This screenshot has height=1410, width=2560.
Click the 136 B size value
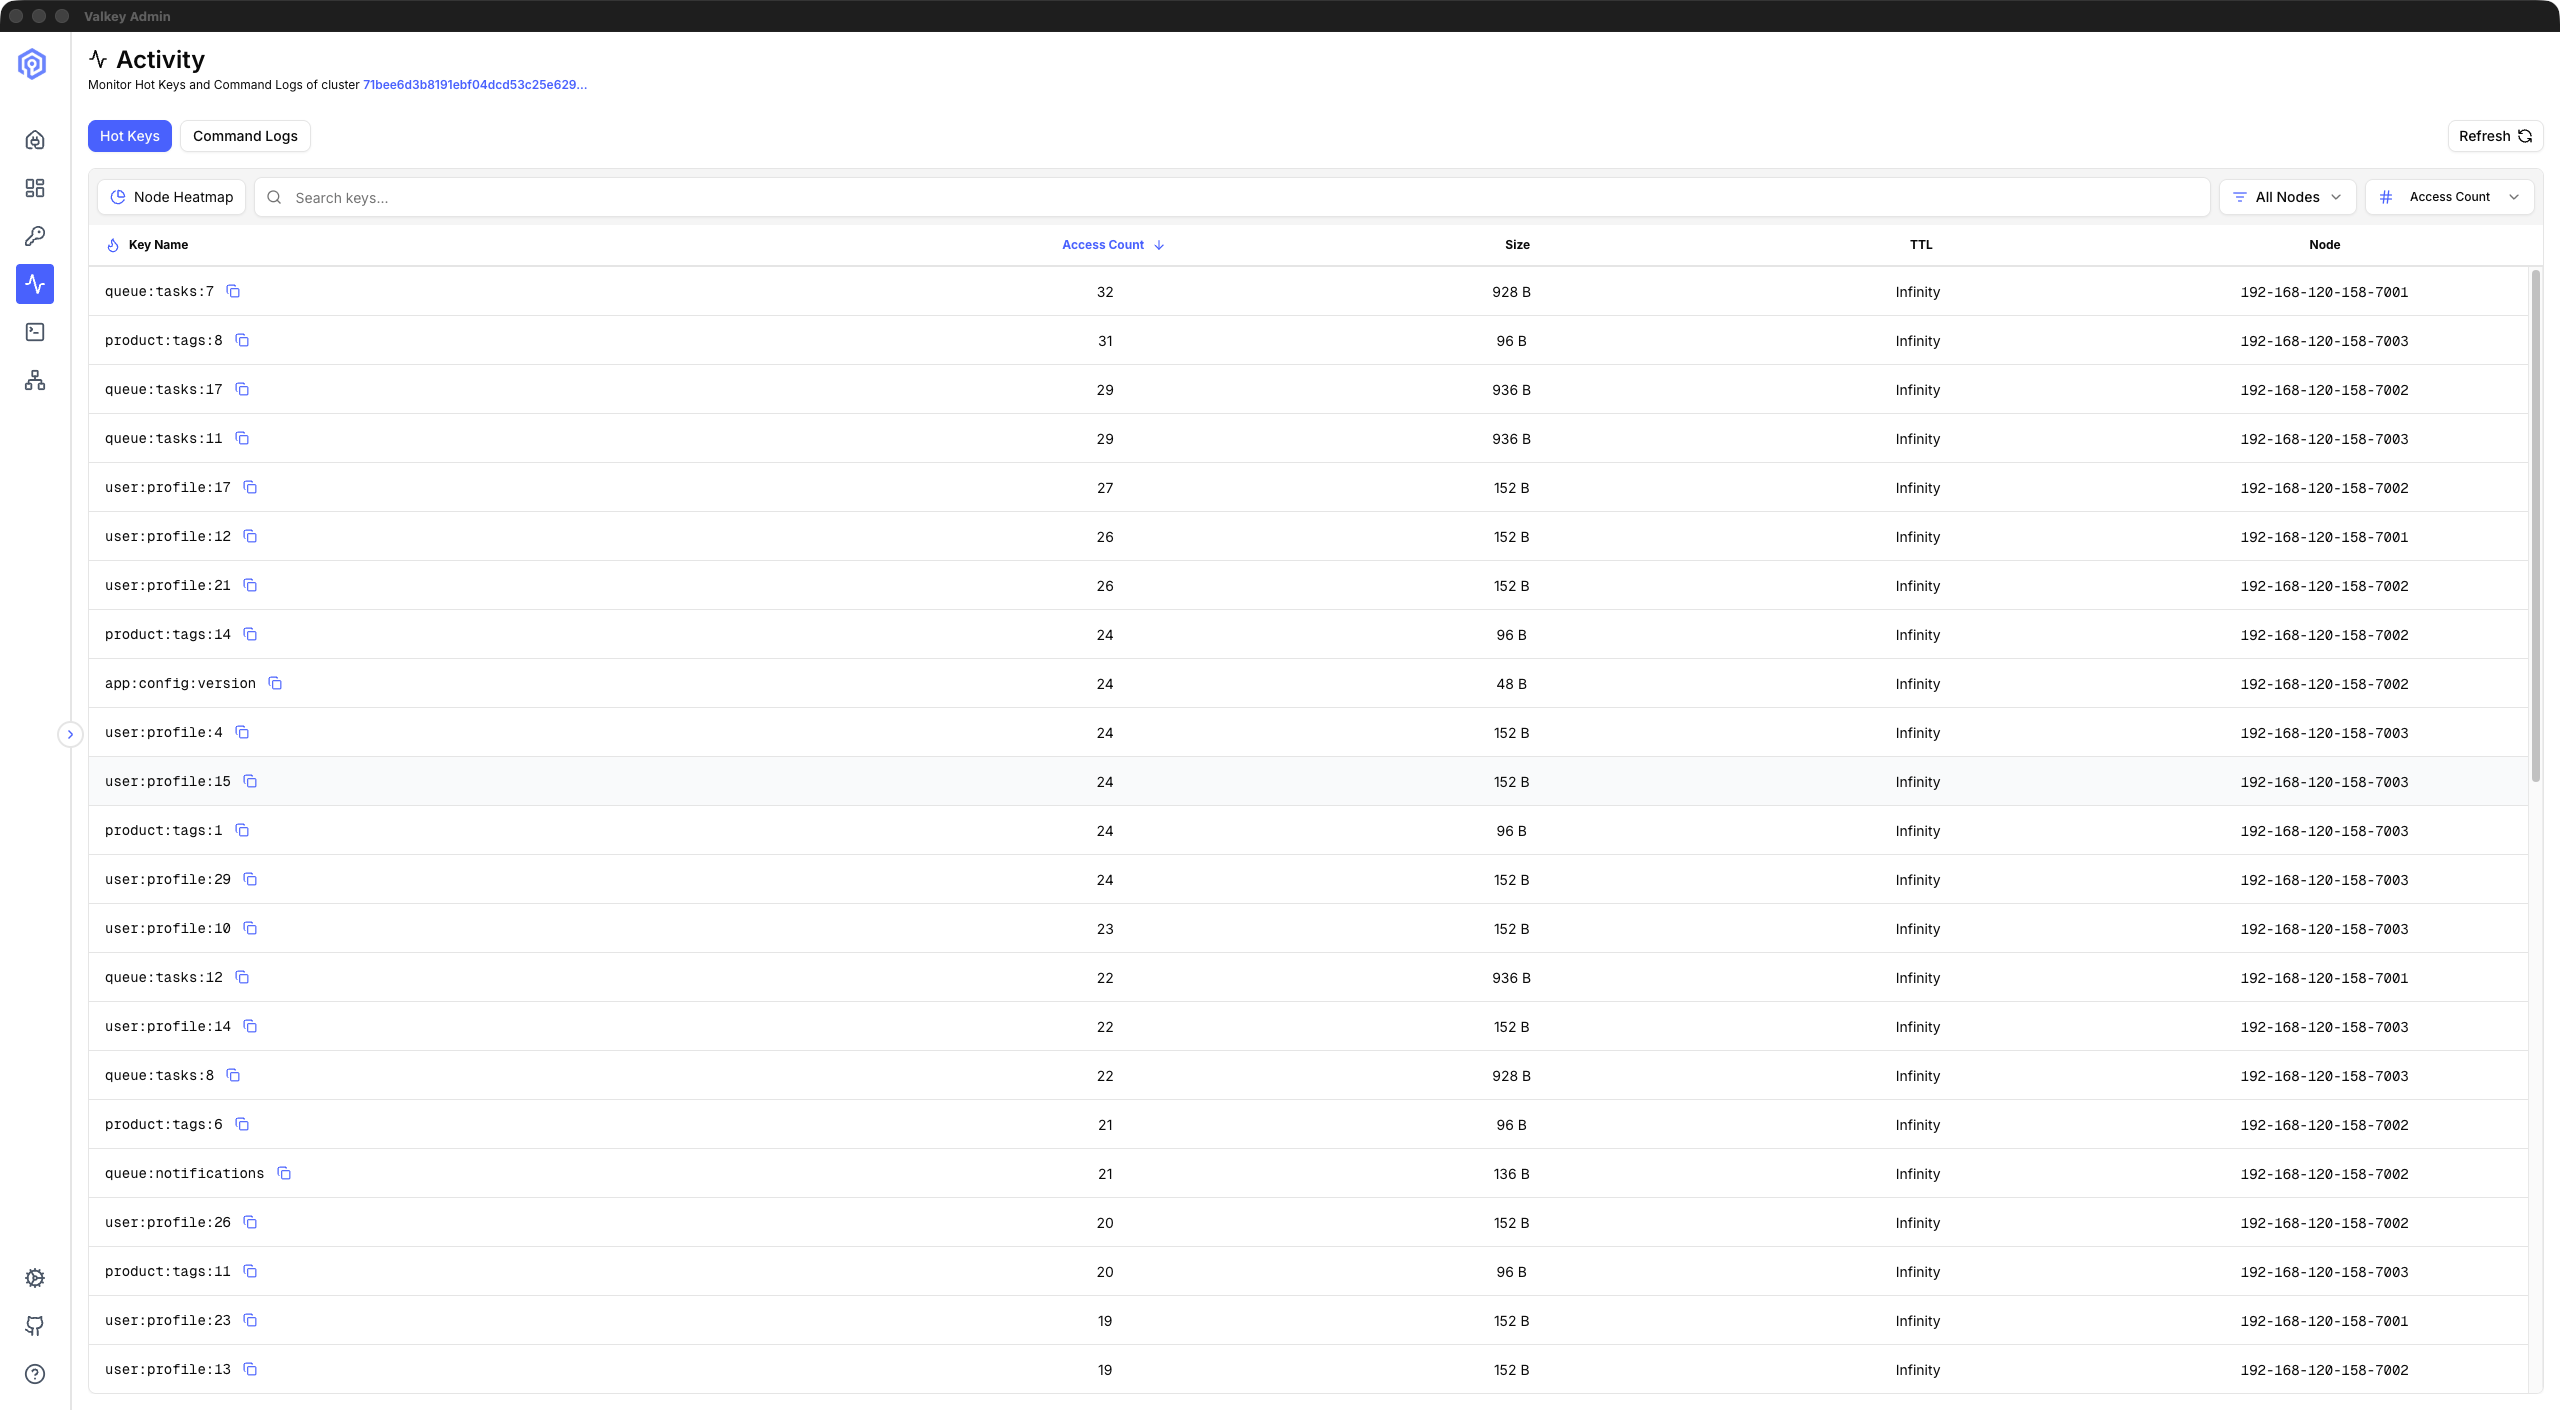(x=1511, y=1174)
